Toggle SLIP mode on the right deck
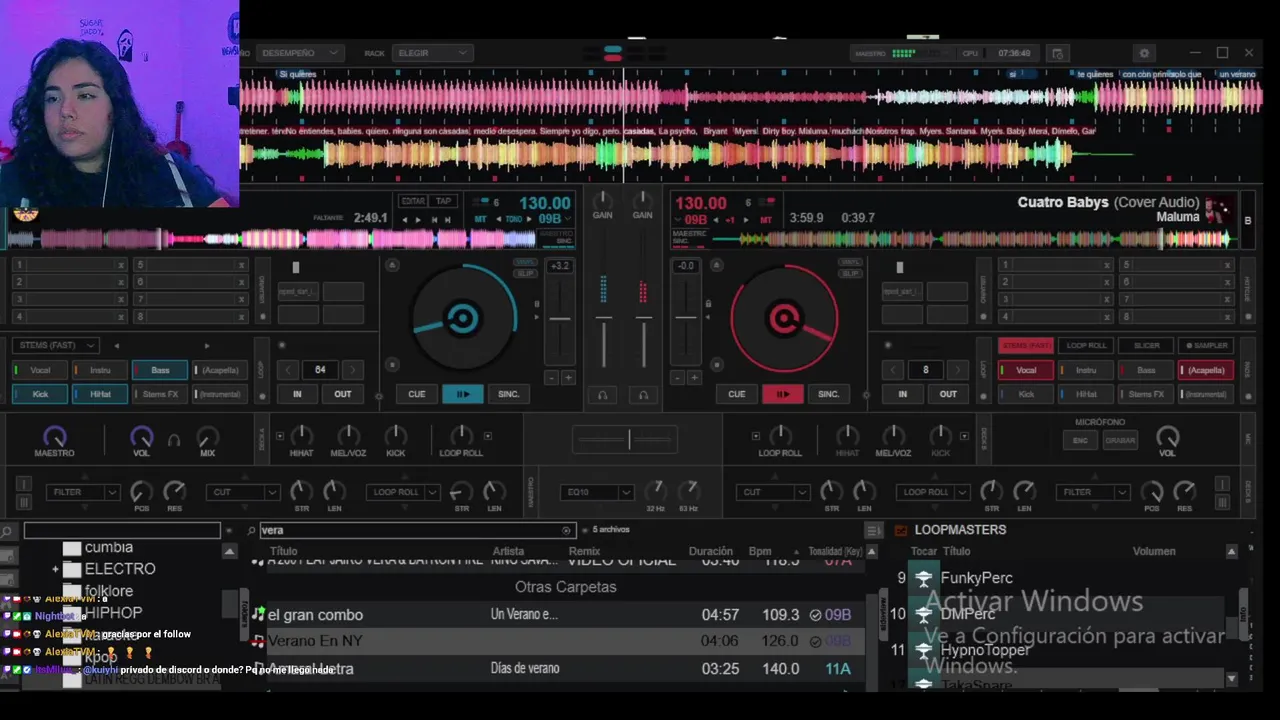 pos(851,273)
